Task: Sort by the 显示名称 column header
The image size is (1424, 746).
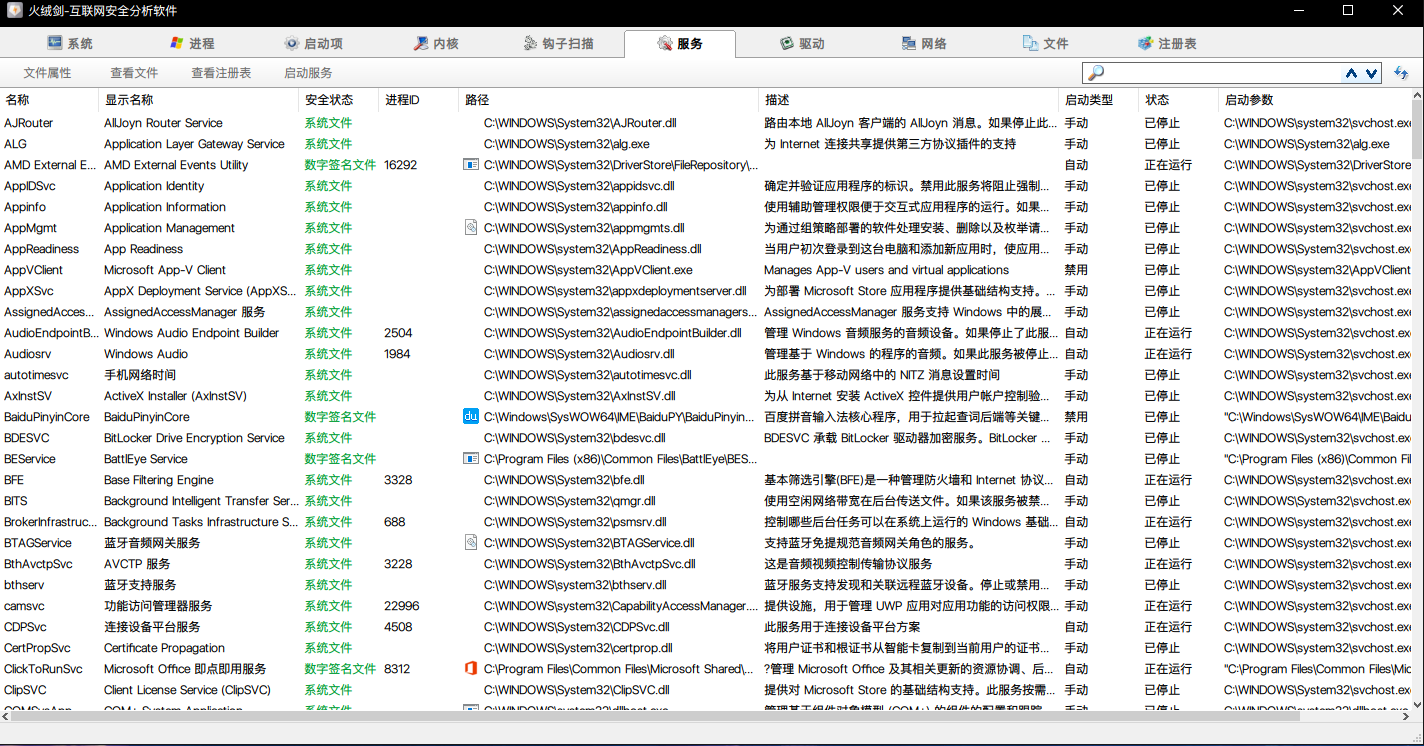Action: (x=199, y=100)
